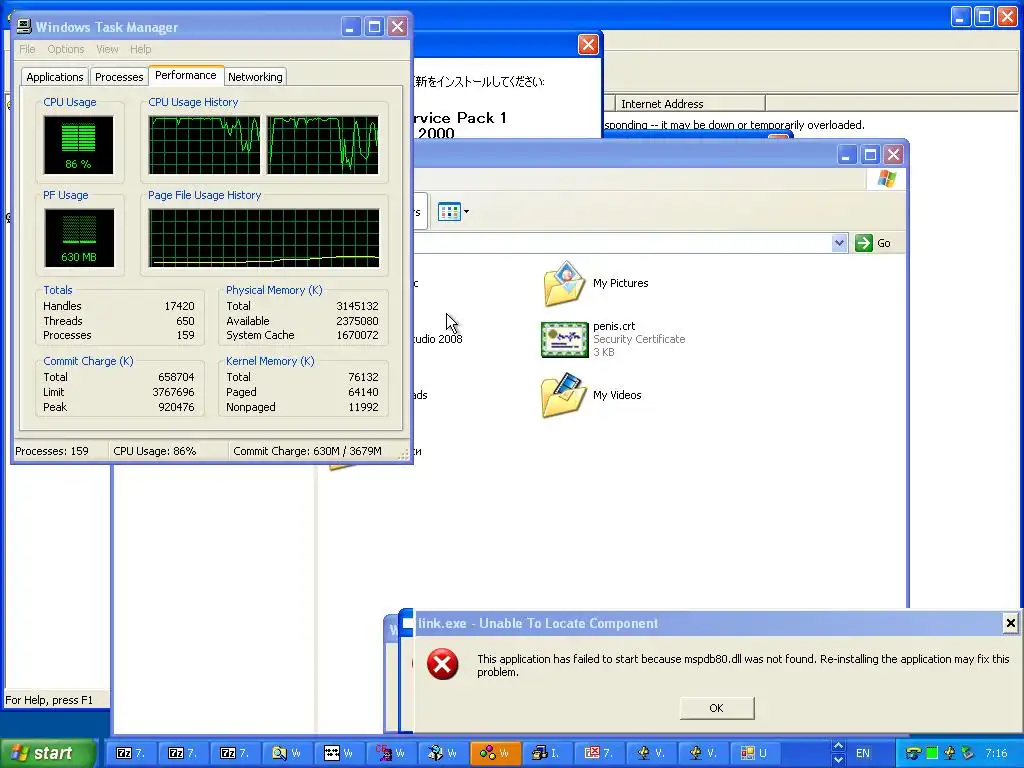The height and width of the screenshot is (768, 1024).
Task: Open the File menu in Task Manager
Action: pos(27,49)
